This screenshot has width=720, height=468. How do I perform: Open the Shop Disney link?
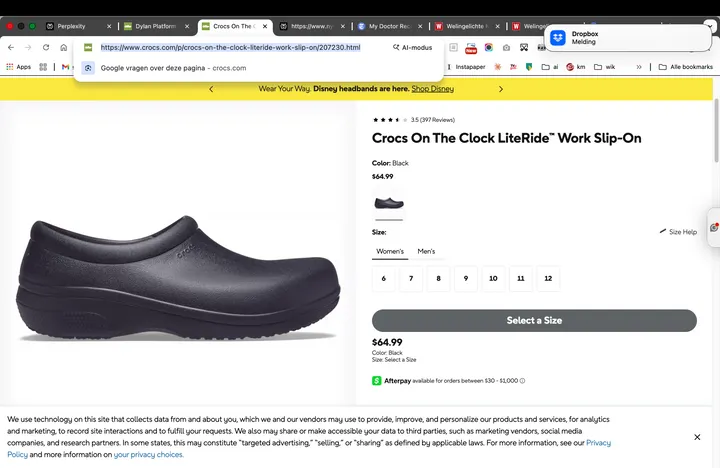click(x=432, y=89)
